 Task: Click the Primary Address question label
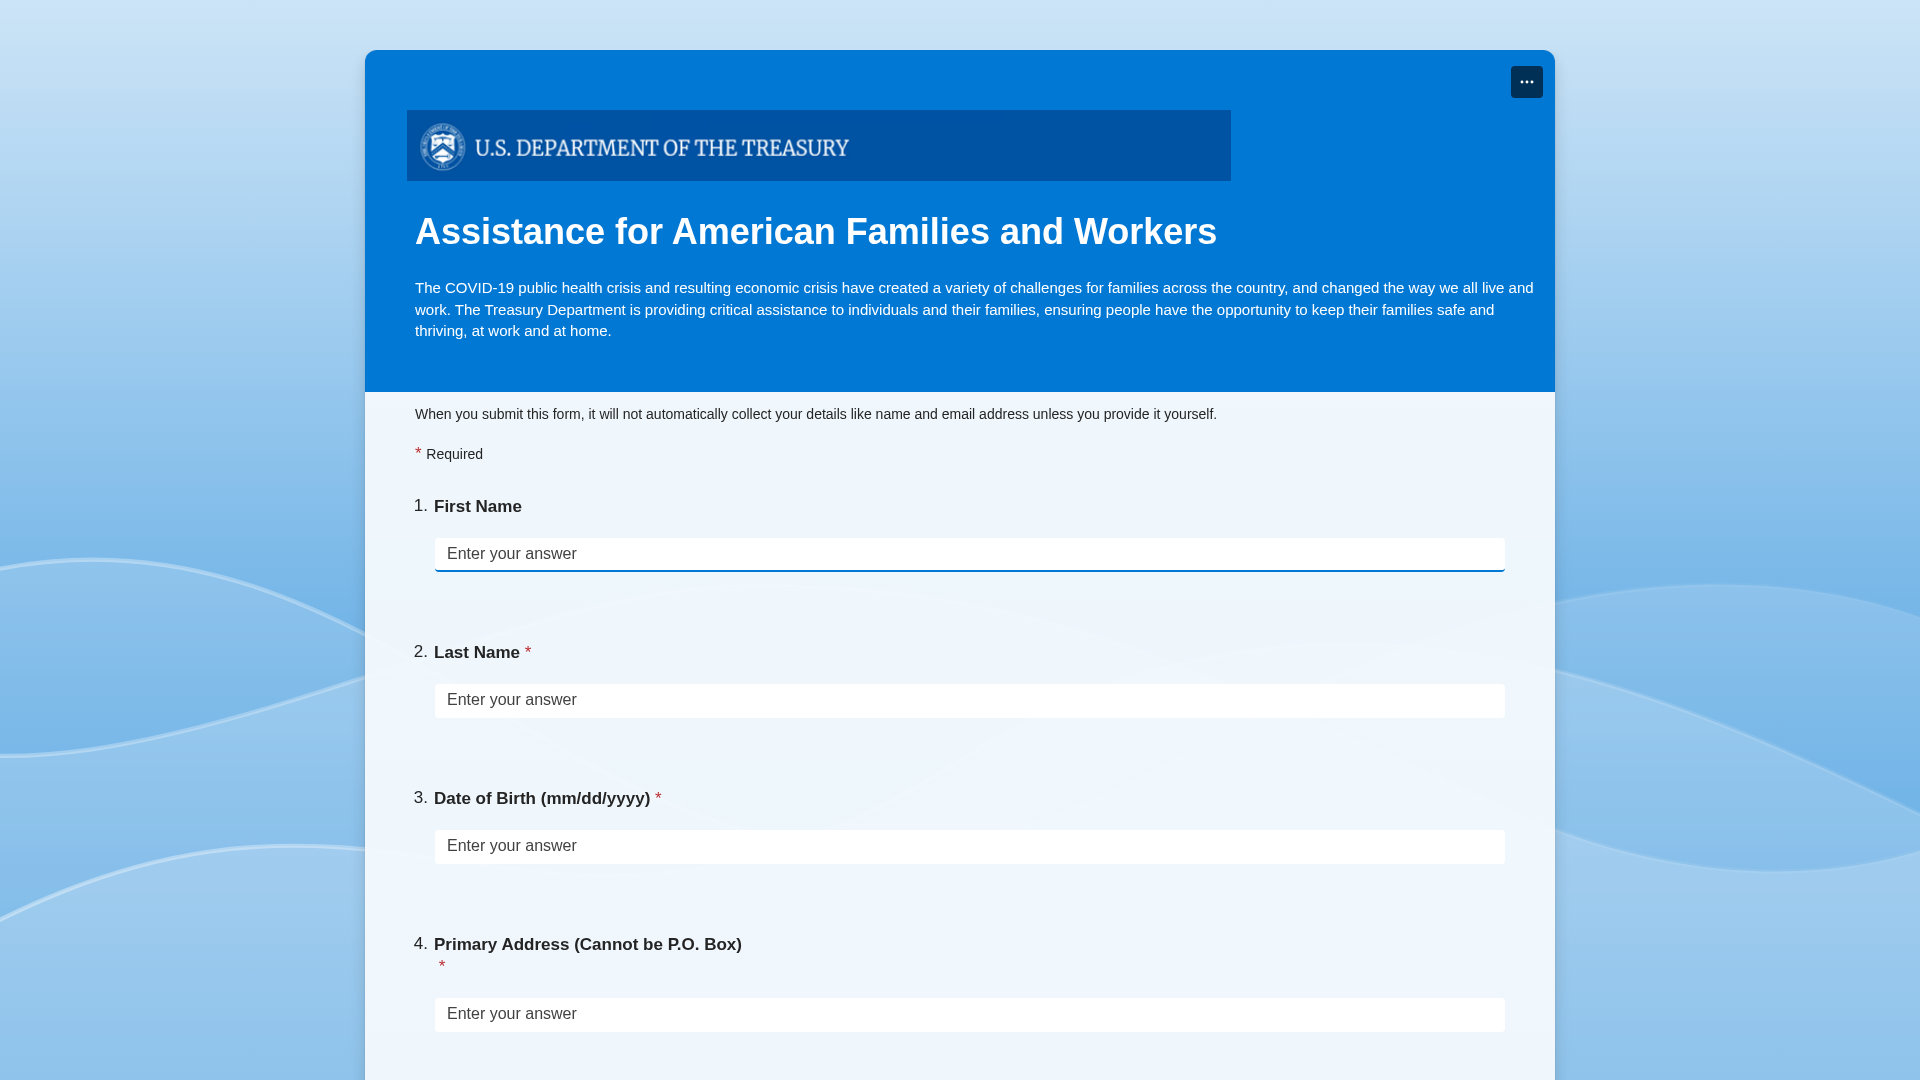pos(587,945)
